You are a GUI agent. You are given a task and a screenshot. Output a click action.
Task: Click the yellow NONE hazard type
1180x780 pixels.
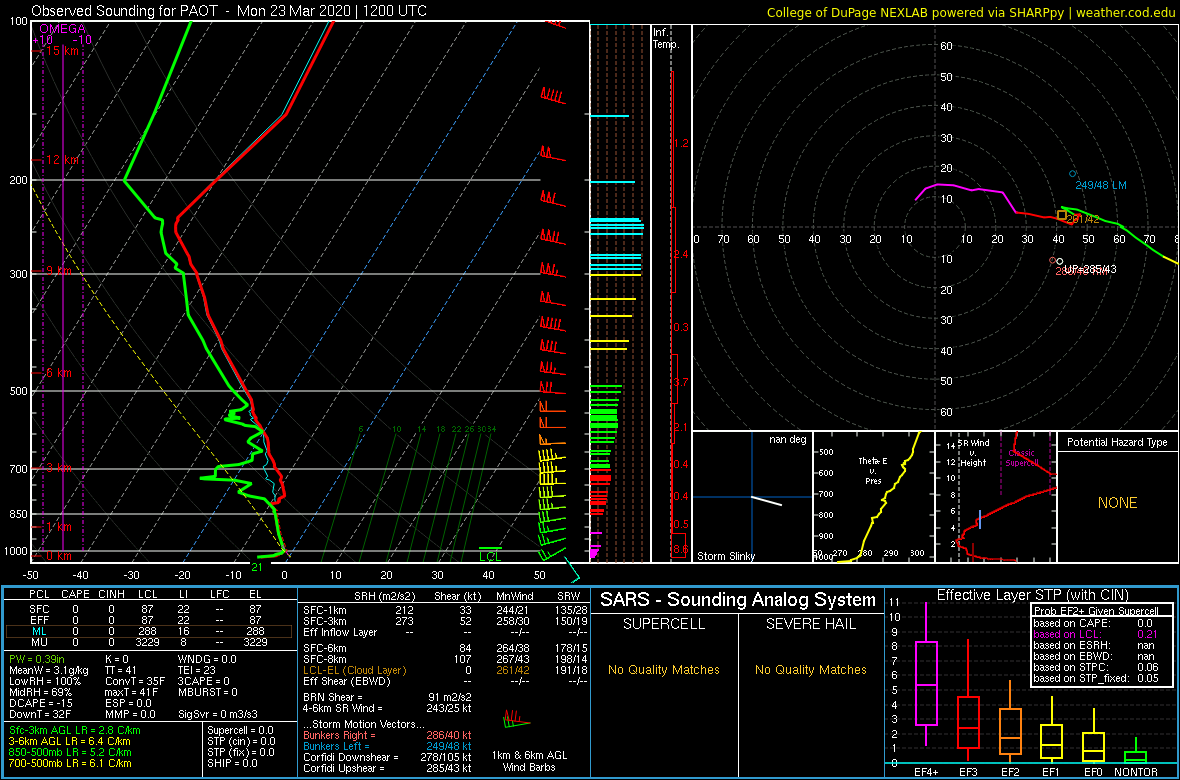pyautogui.click(x=1117, y=503)
